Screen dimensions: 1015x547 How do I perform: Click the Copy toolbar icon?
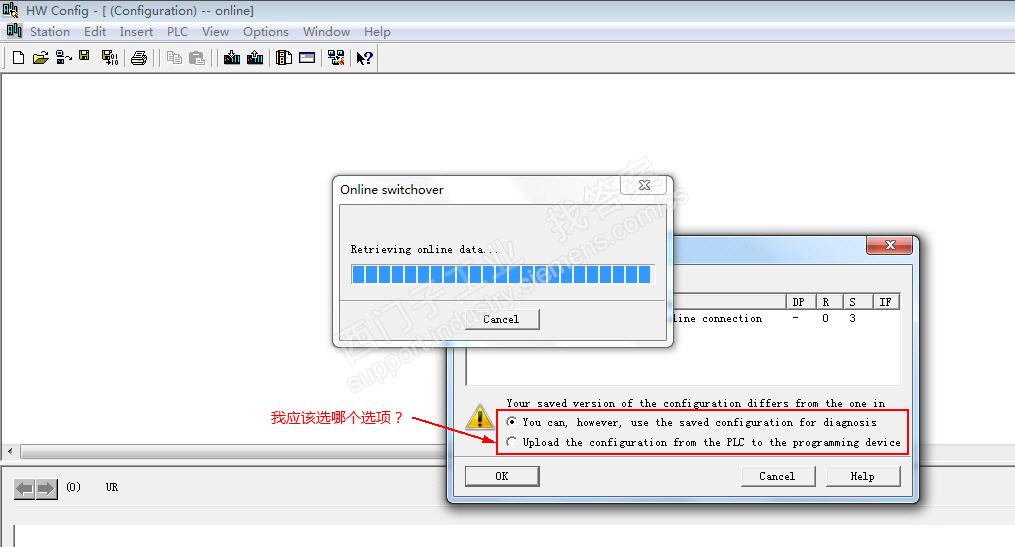173,58
